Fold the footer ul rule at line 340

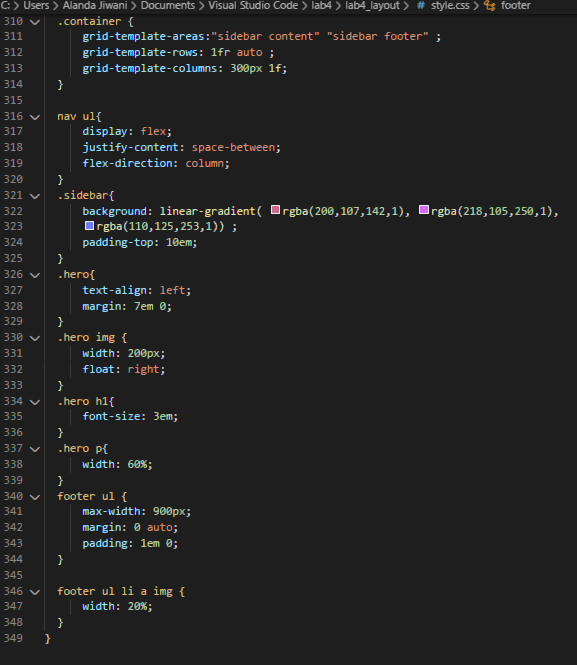pyautogui.click(x=35, y=497)
